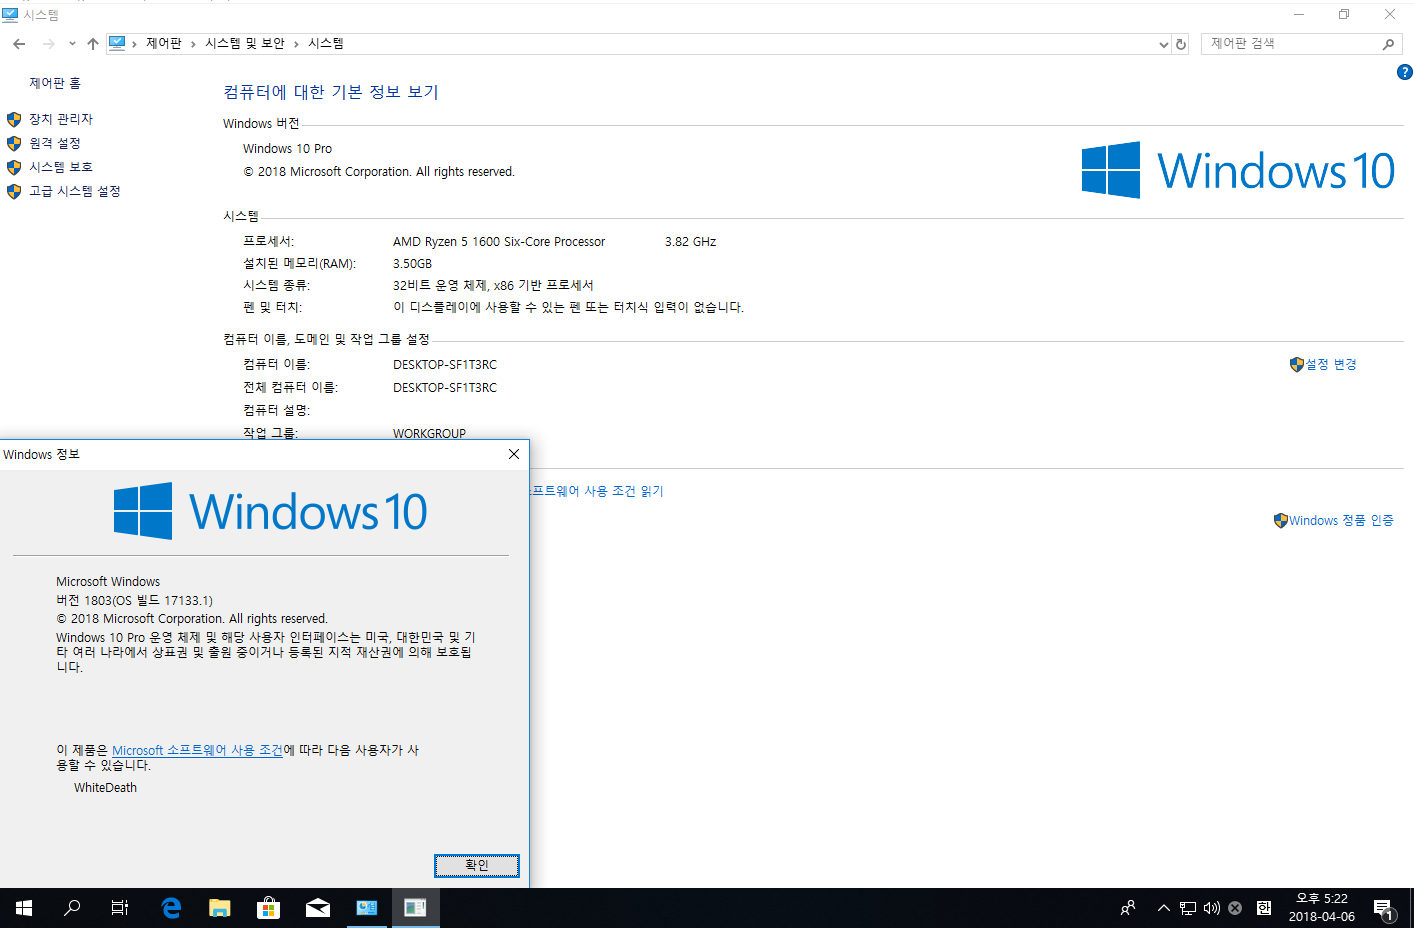The width and height of the screenshot is (1414, 928).
Task: Open recent locations dropdown arrow
Action: [x=72, y=44]
